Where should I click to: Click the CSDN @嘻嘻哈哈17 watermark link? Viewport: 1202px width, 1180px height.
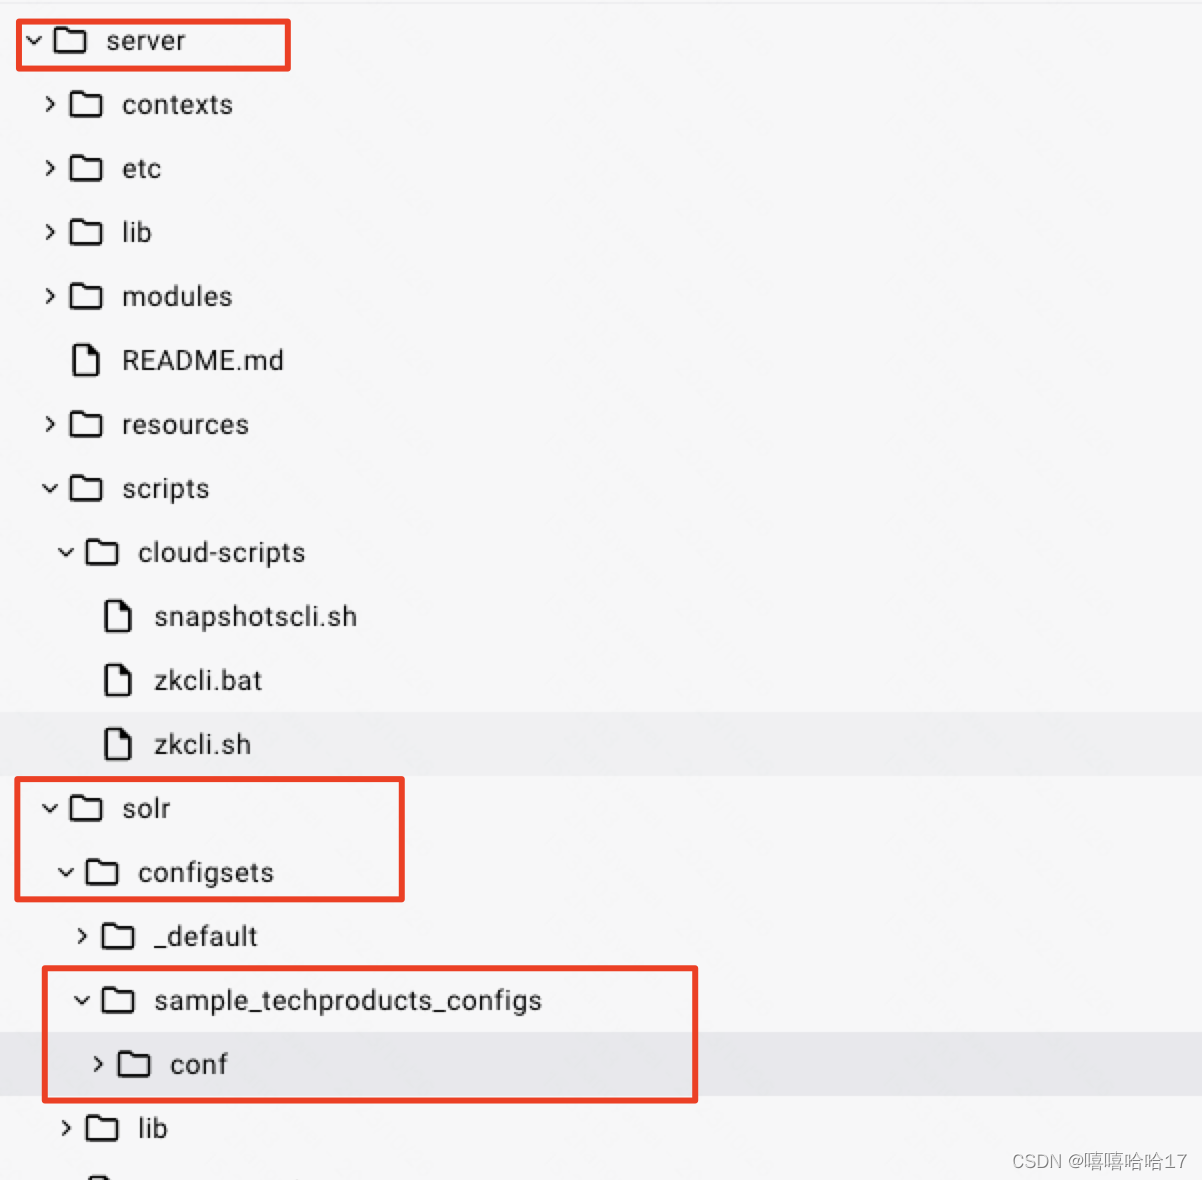(1099, 1161)
